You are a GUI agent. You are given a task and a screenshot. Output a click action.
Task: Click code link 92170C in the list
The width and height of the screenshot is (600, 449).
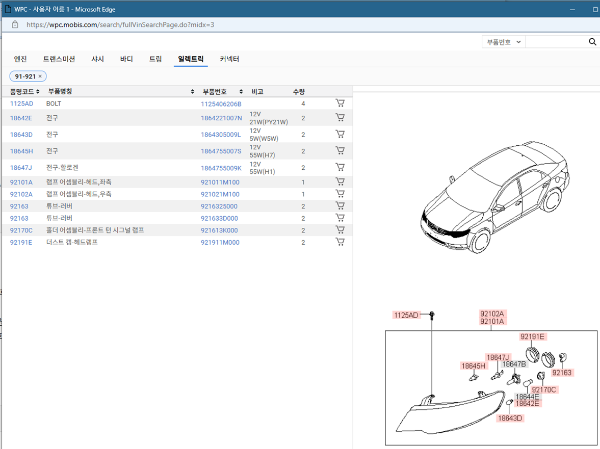click(21, 230)
